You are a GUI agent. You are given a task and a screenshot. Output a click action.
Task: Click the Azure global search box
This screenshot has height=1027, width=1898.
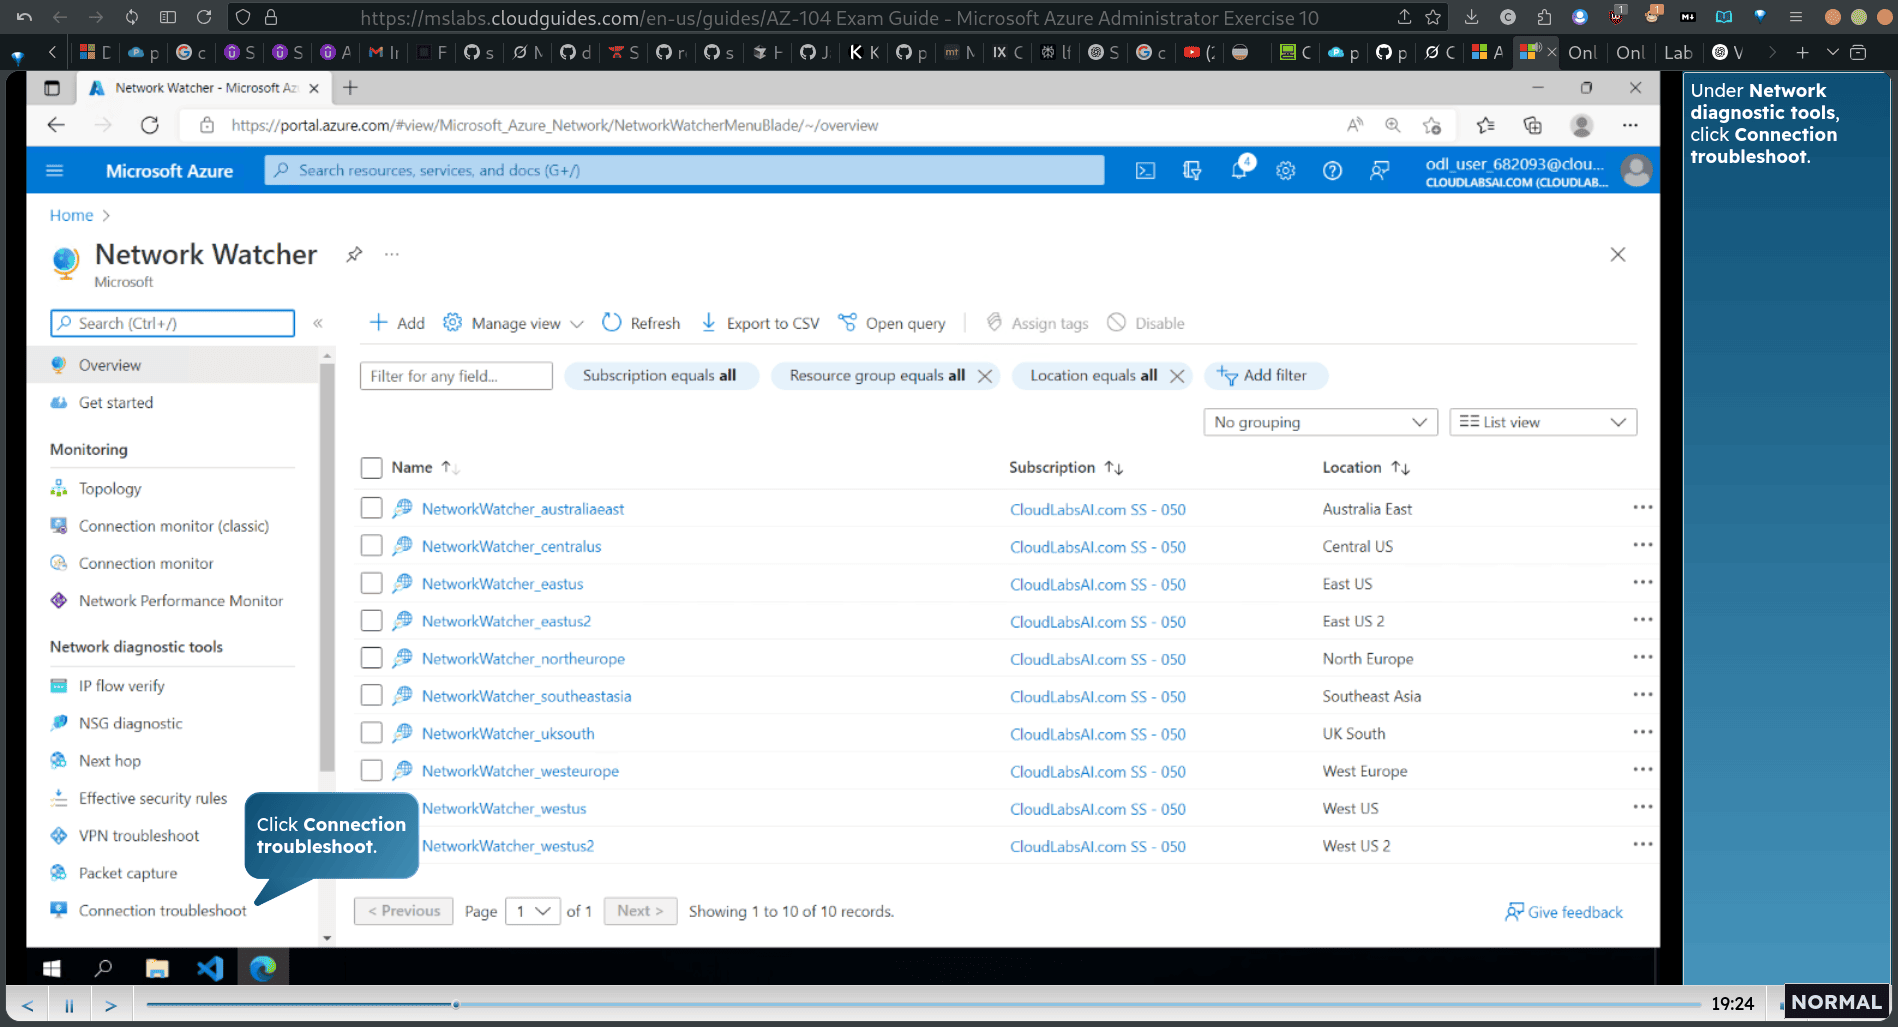click(685, 171)
